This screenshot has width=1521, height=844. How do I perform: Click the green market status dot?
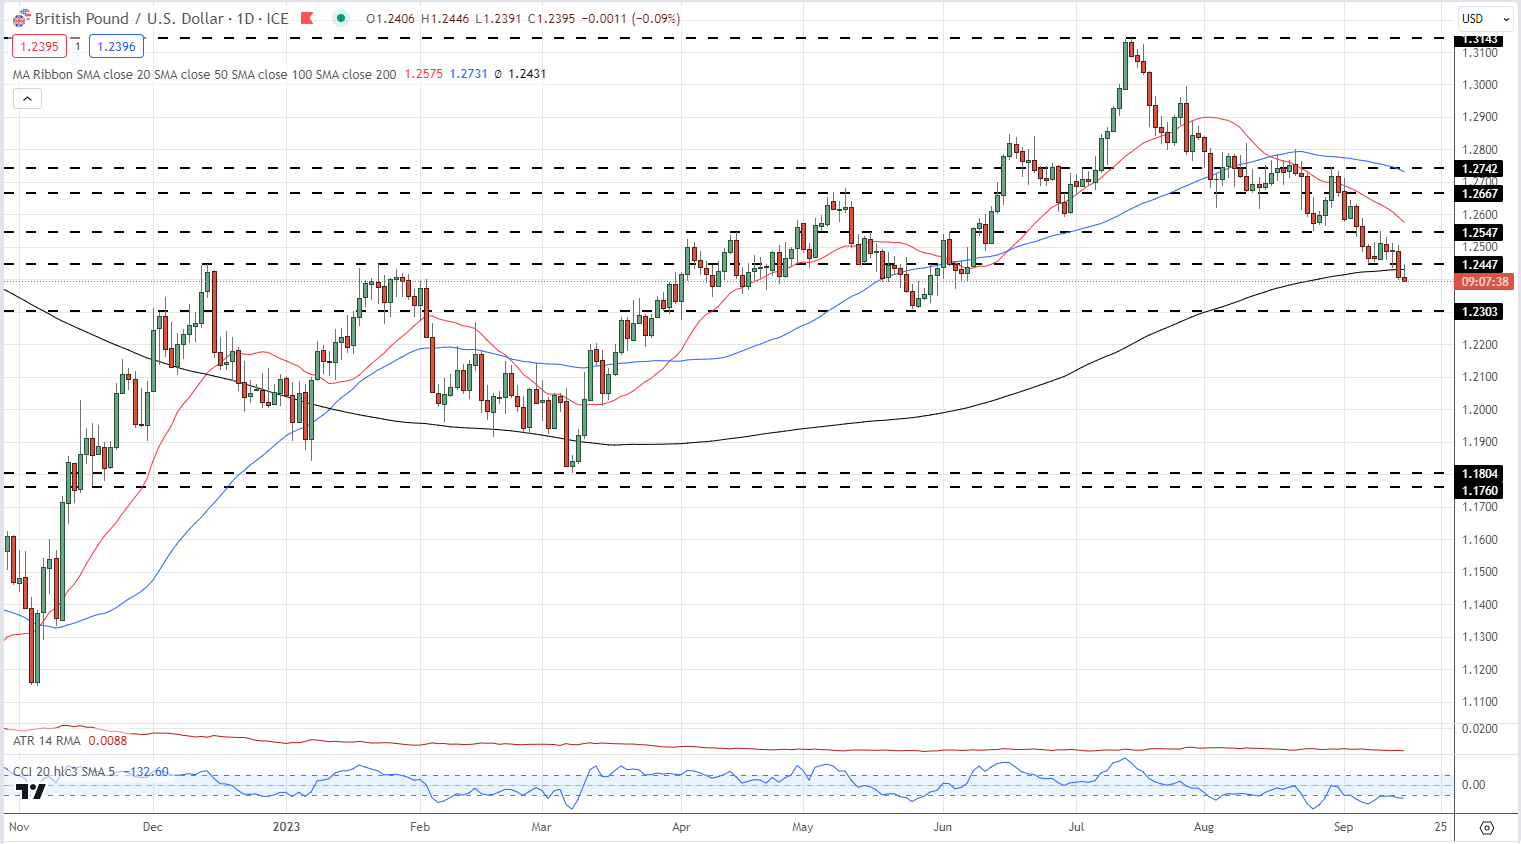(x=341, y=18)
